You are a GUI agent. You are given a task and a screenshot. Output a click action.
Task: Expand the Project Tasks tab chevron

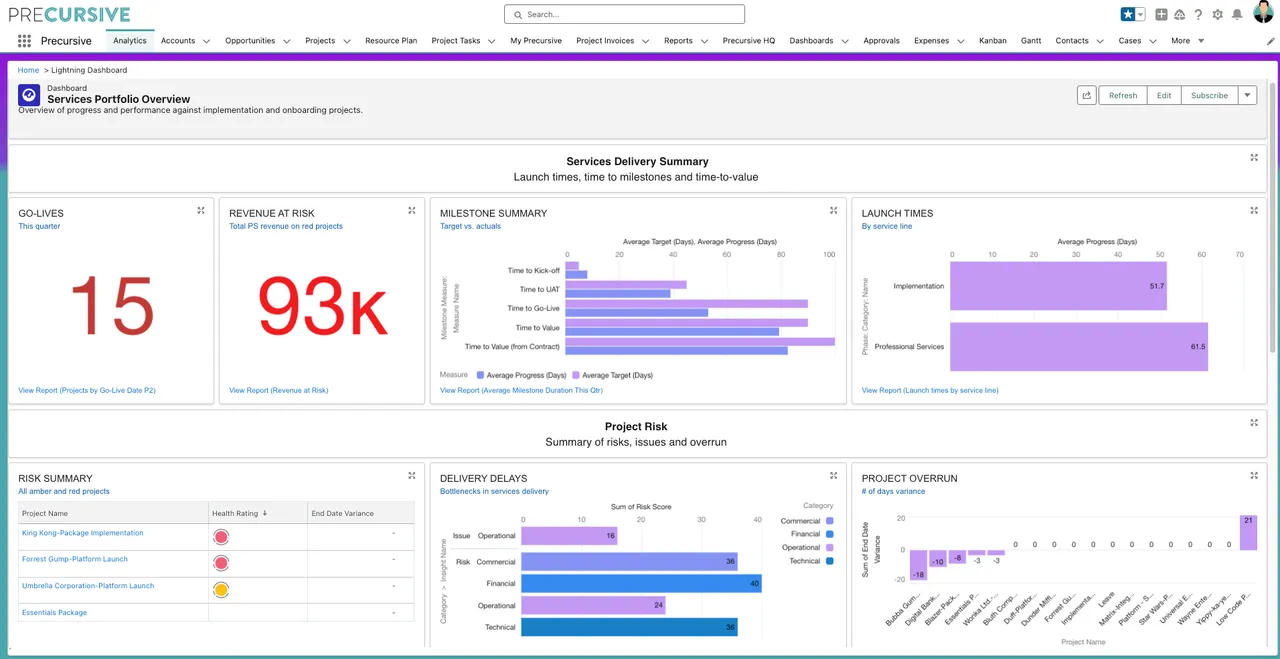492,41
